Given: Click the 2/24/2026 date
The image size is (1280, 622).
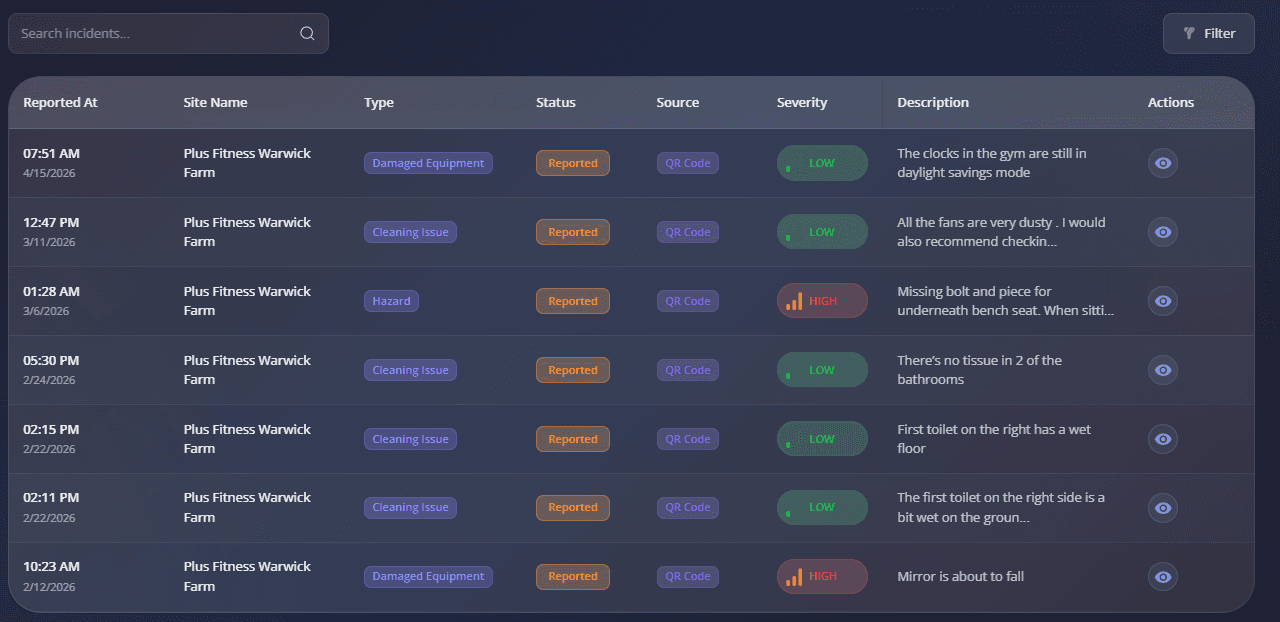Looking at the screenshot, I should 49,380.
